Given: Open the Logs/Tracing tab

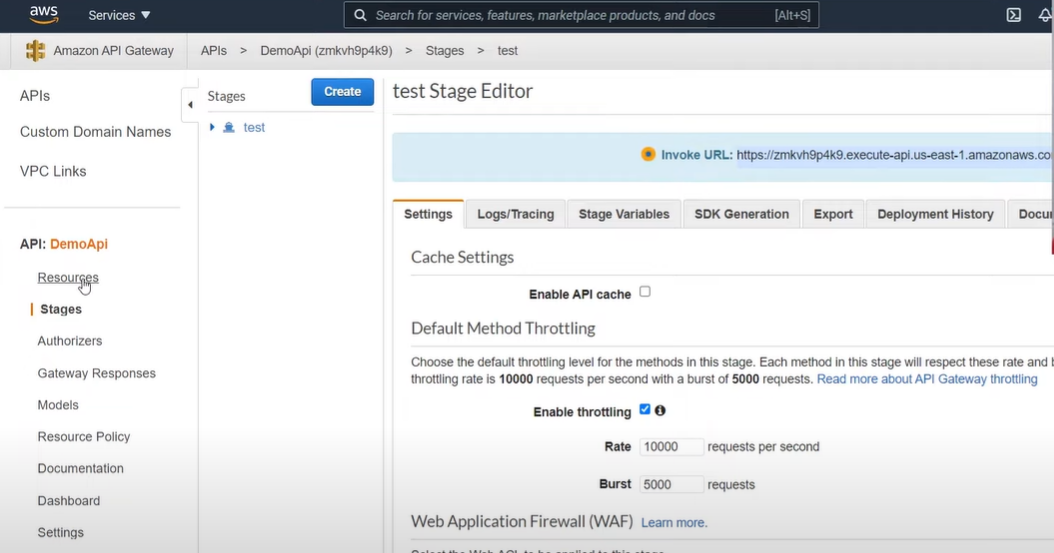Looking at the screenshot, I should tap(516, 214).
